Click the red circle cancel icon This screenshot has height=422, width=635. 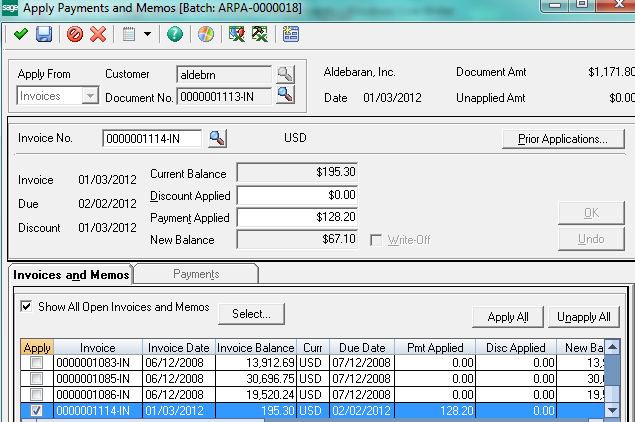point(75,35)
